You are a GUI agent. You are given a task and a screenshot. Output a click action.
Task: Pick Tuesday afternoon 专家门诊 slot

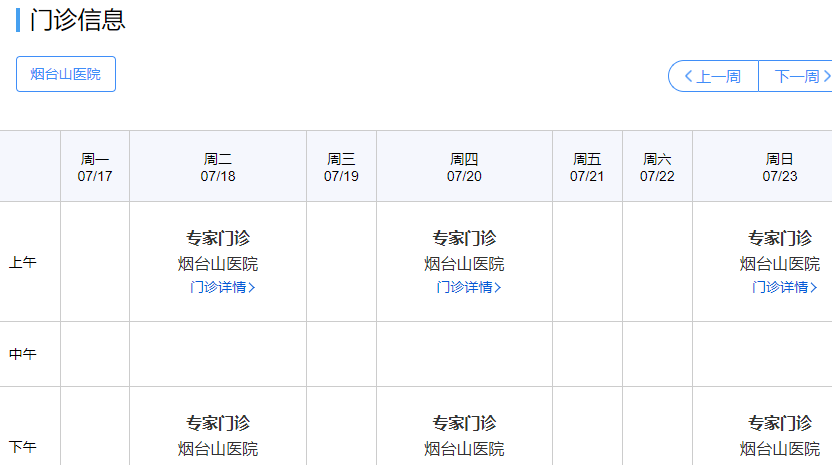[x=218, y=423]
